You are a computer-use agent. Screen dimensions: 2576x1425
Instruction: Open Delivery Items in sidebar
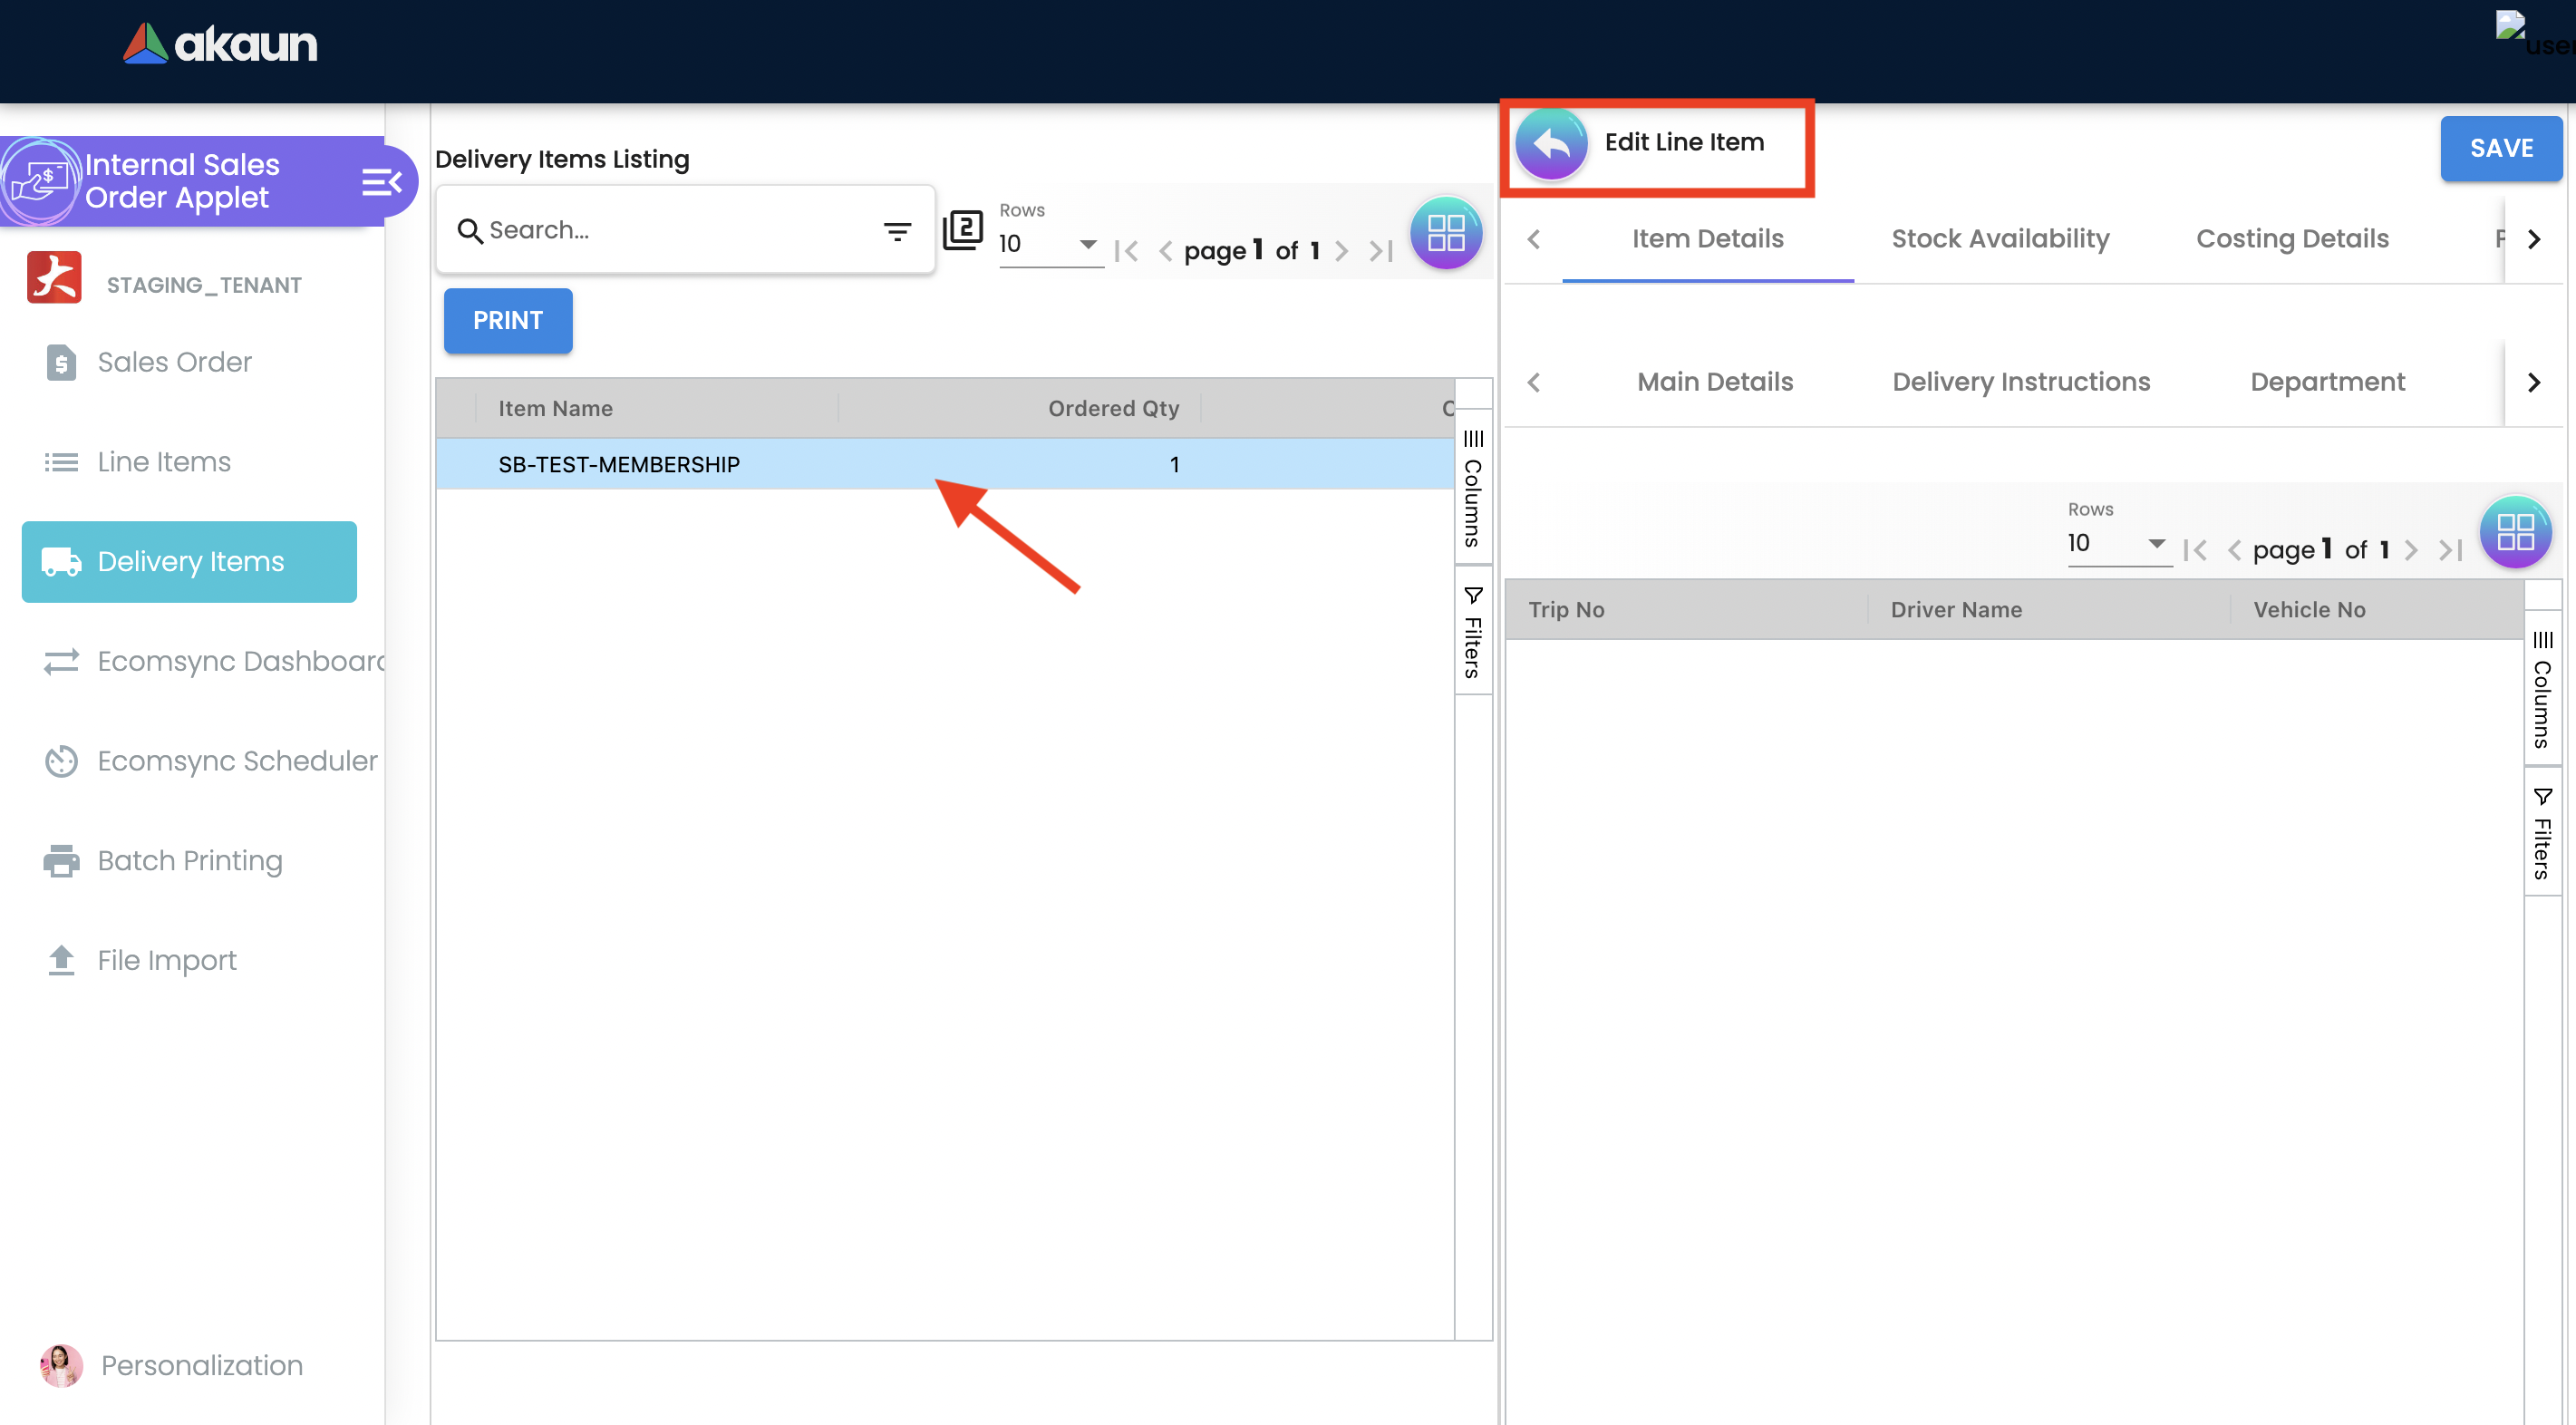pyautogui.click(x=189, y=562)
